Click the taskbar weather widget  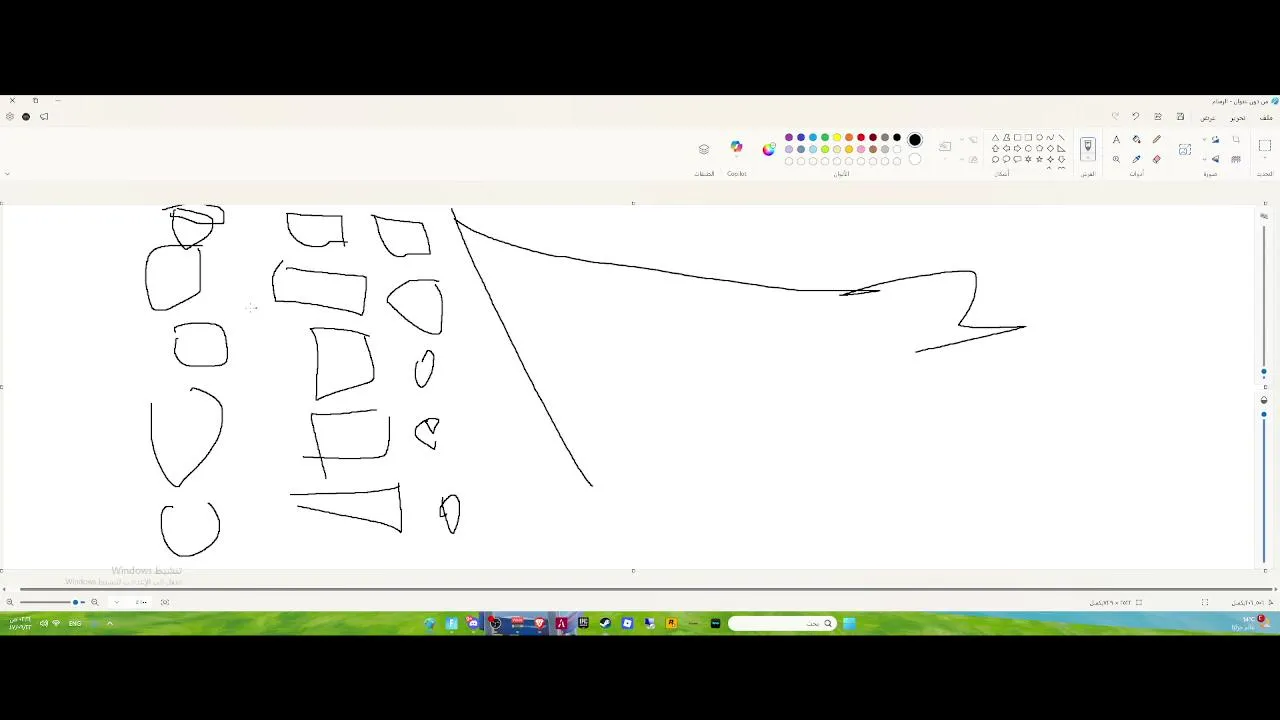1250,623
